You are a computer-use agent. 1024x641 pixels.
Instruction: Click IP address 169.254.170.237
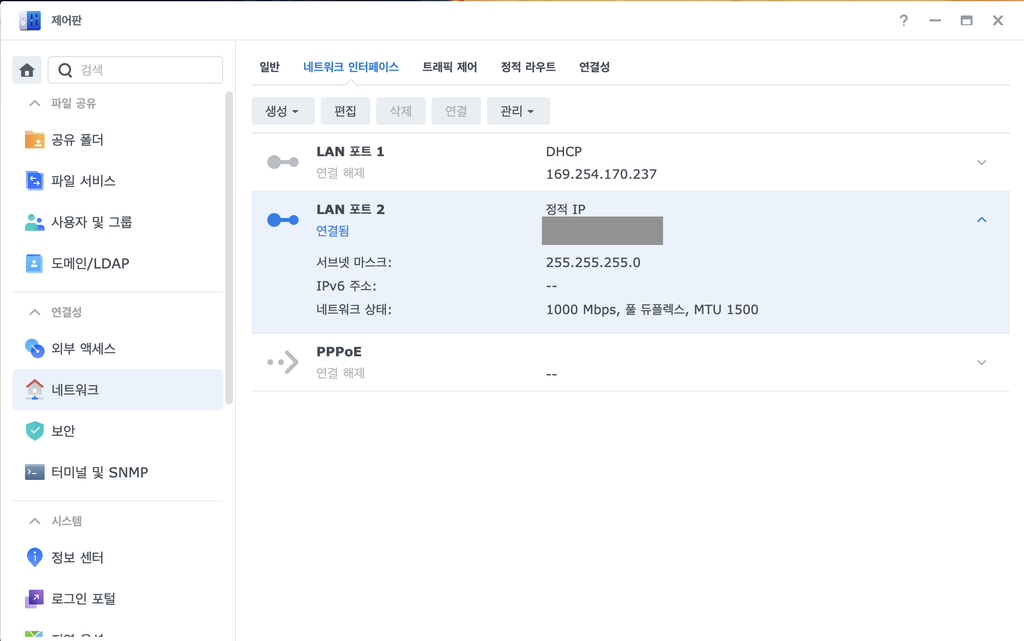point(601,174)
